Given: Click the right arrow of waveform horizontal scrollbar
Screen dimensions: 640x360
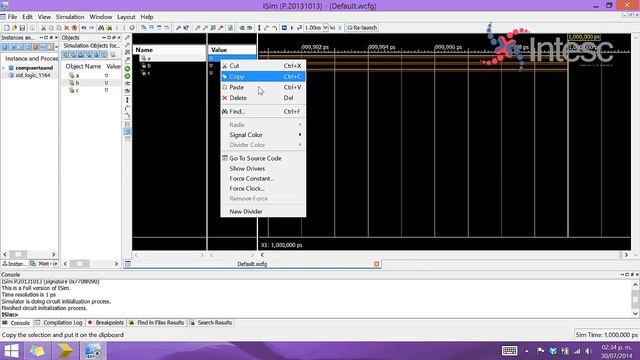Looking at the screenshot, I should pyautogui.click(x=626, y=255).
